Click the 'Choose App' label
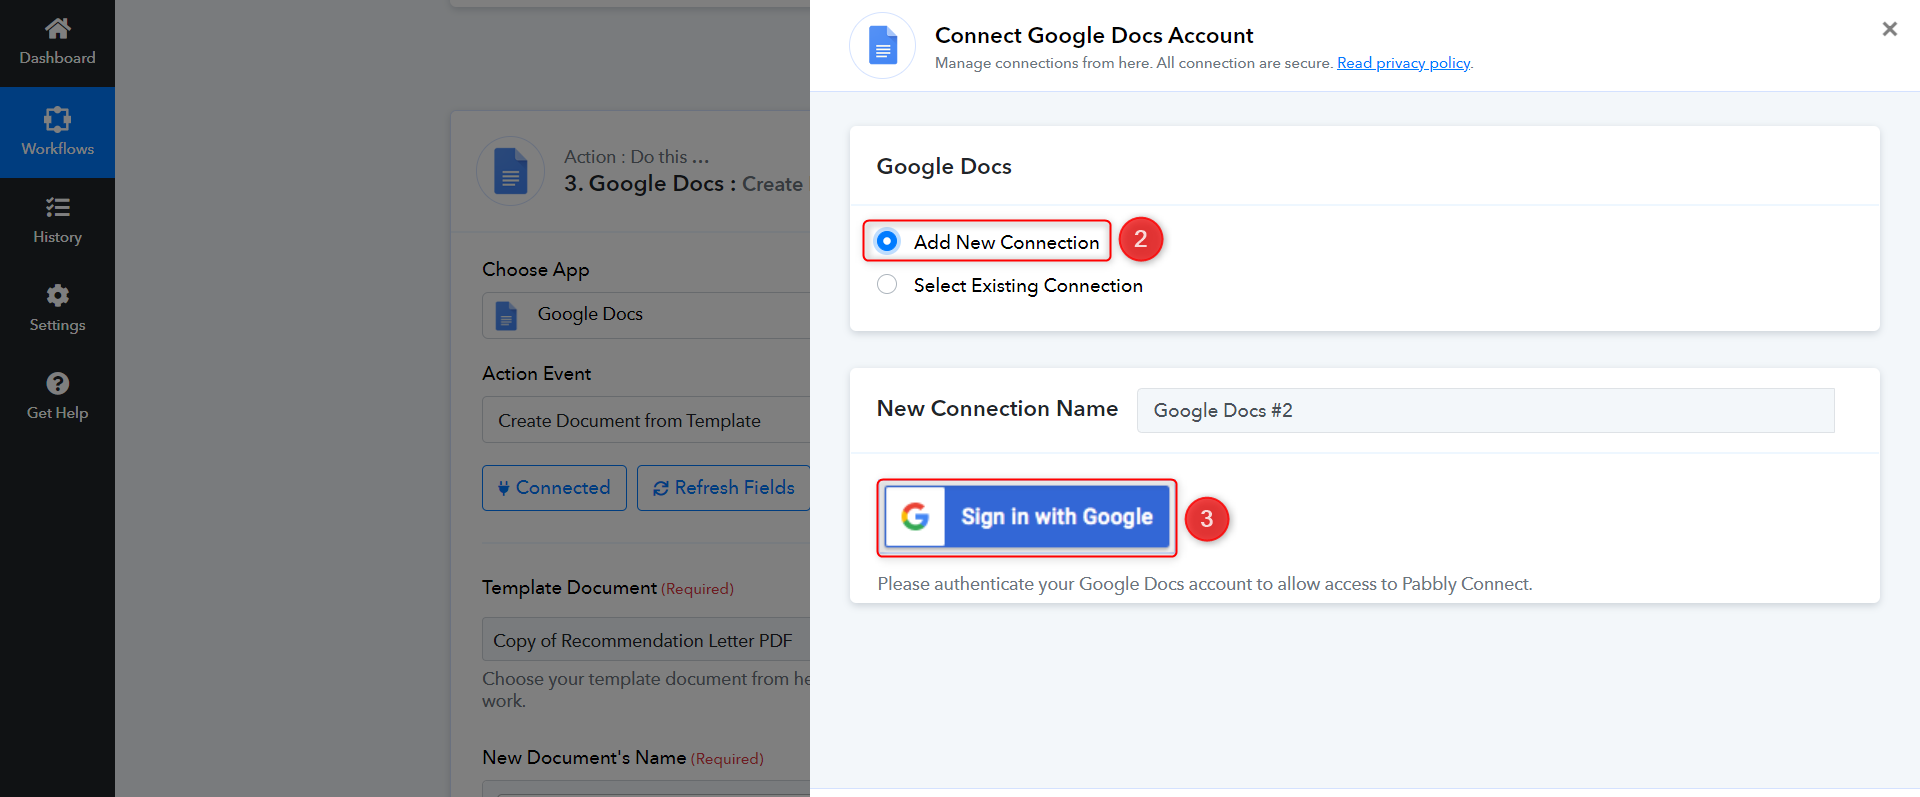 coord(536,269)
